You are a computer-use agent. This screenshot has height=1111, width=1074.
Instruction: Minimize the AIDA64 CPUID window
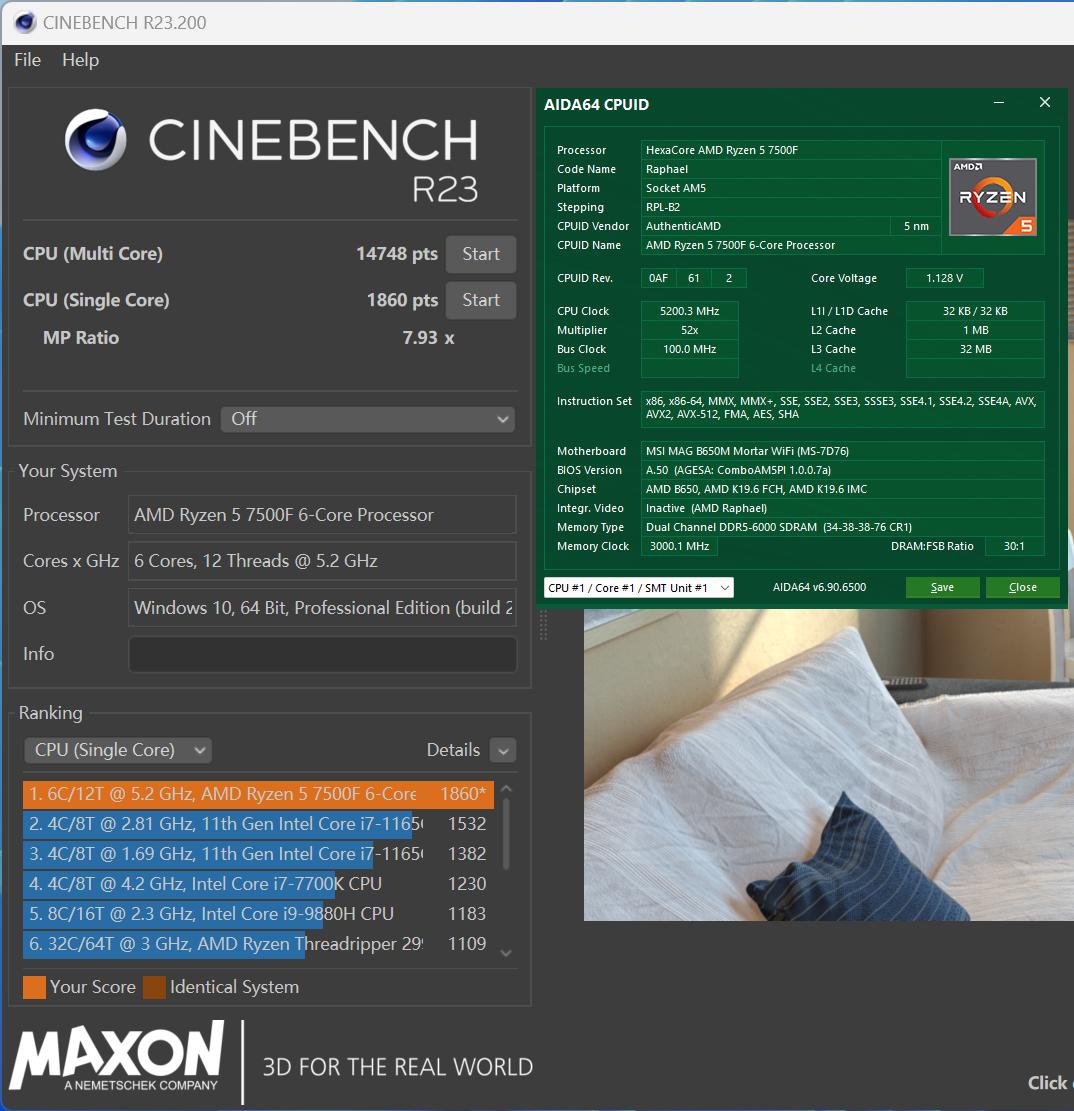point(999,103)
